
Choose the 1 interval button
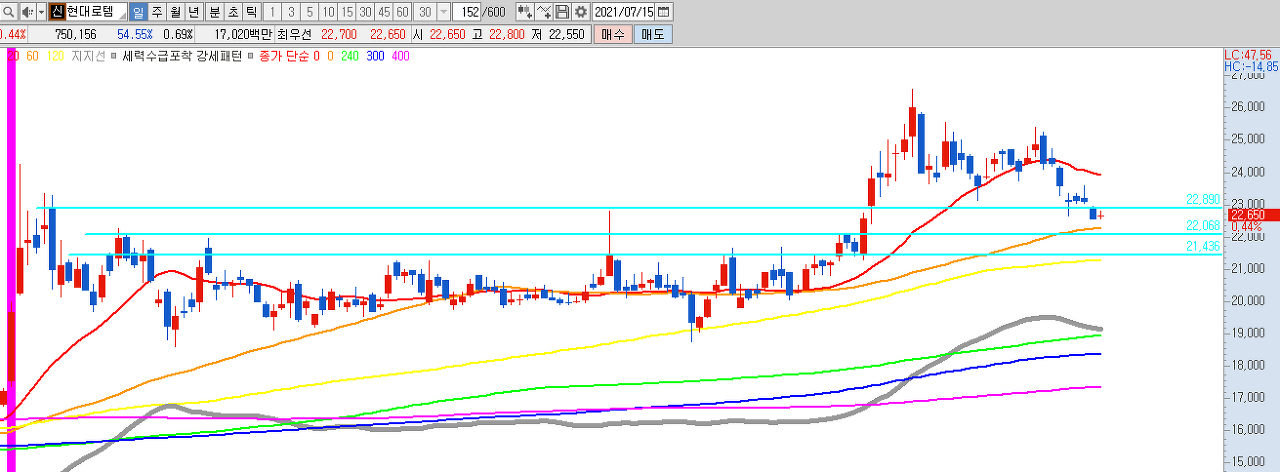click(272, 12)
